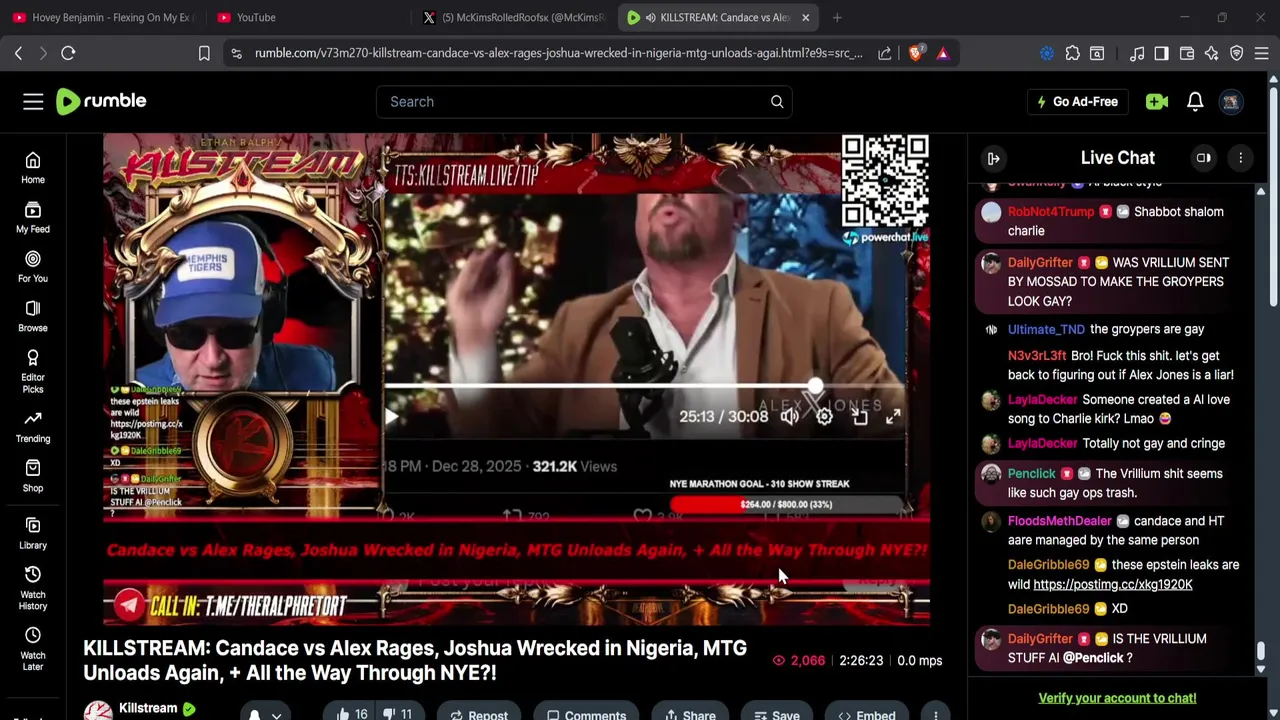The image size is (1280, 720).
Task: Open Brave Leo AI icon
Action: tap(1212, 53)
